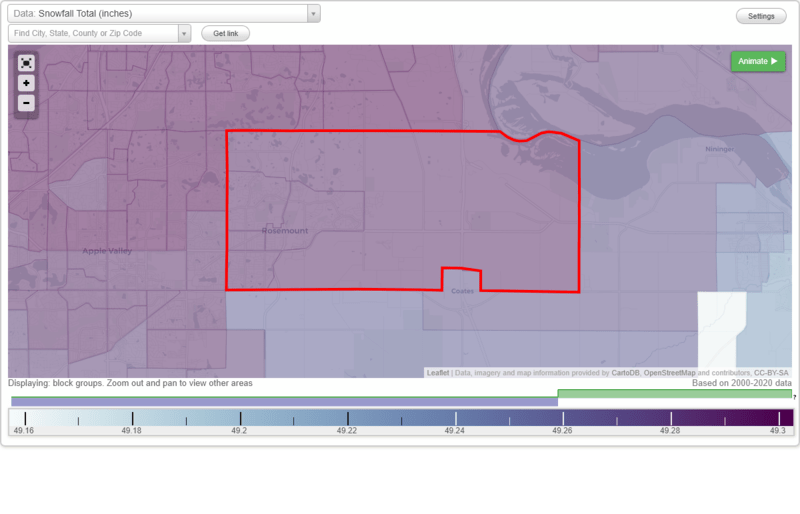Click the Rosemount map label
This screenshot has width=800, height=514.
[285, 231]
